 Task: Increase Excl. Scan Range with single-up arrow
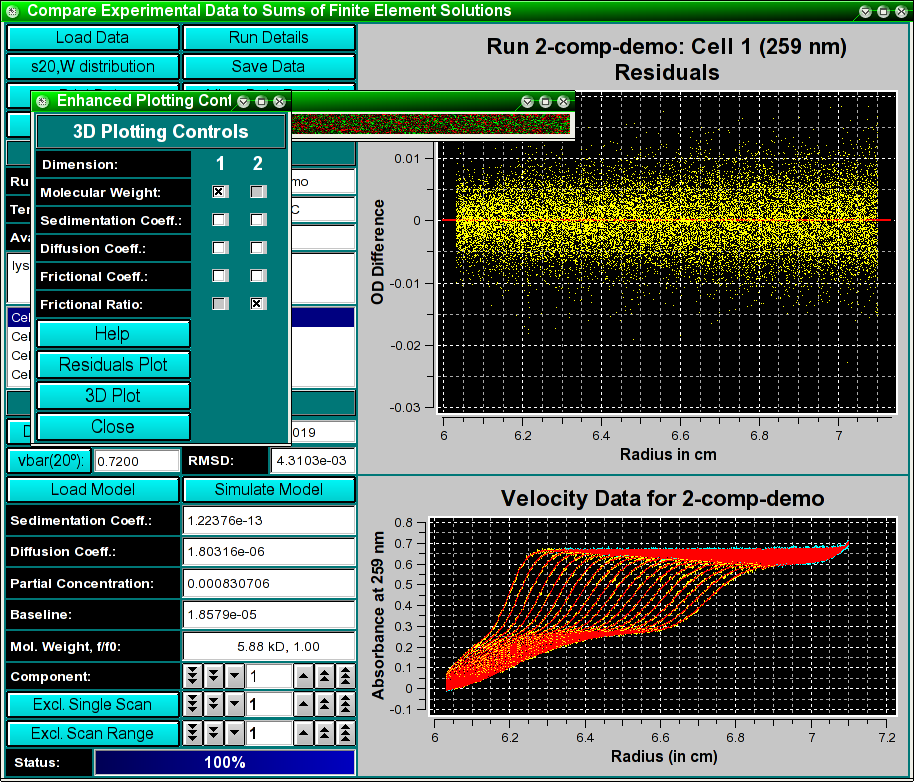[303, 734]
